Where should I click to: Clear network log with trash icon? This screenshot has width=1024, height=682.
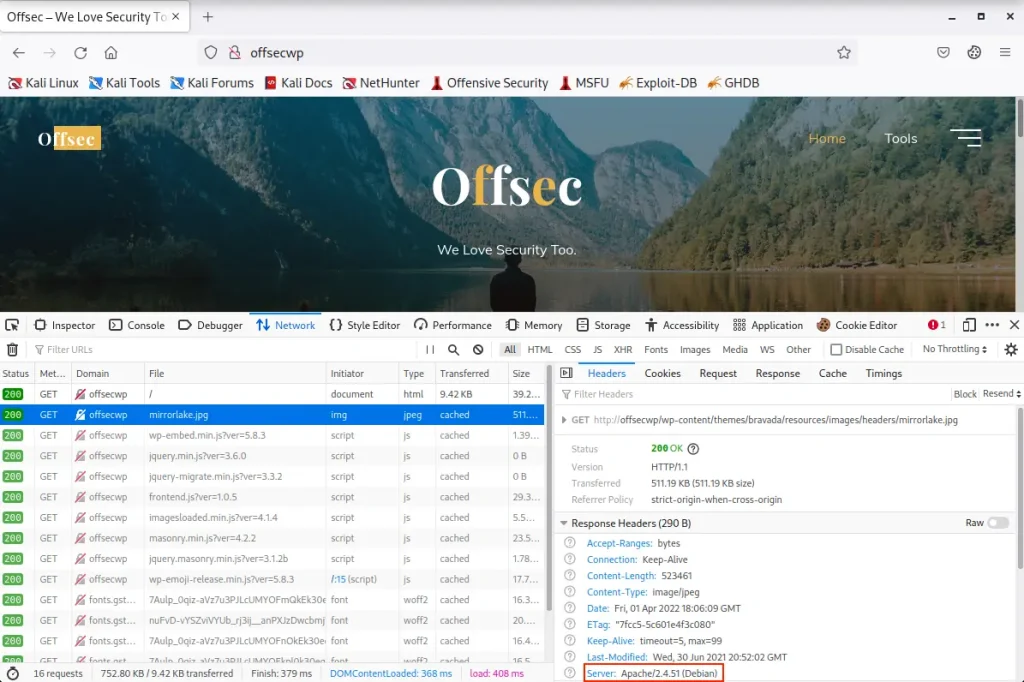tap(12, 350)
